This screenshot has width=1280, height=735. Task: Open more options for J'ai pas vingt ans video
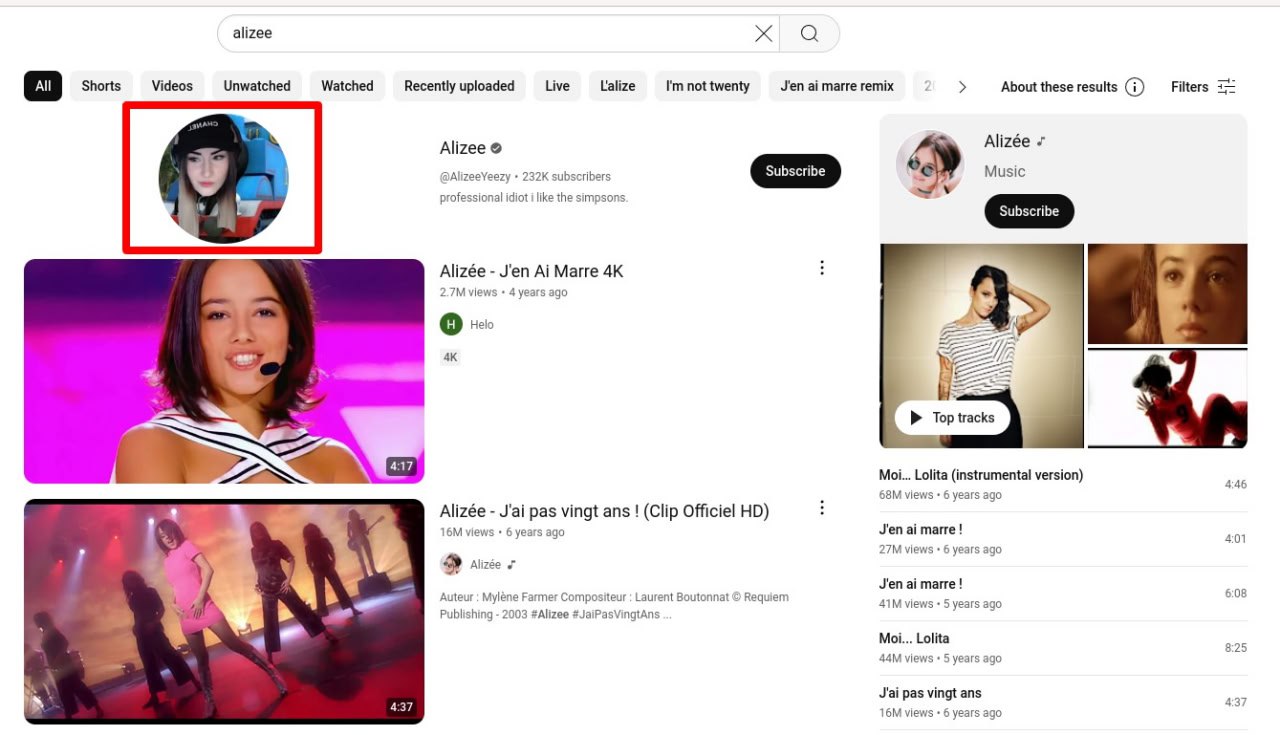[822, 508]
